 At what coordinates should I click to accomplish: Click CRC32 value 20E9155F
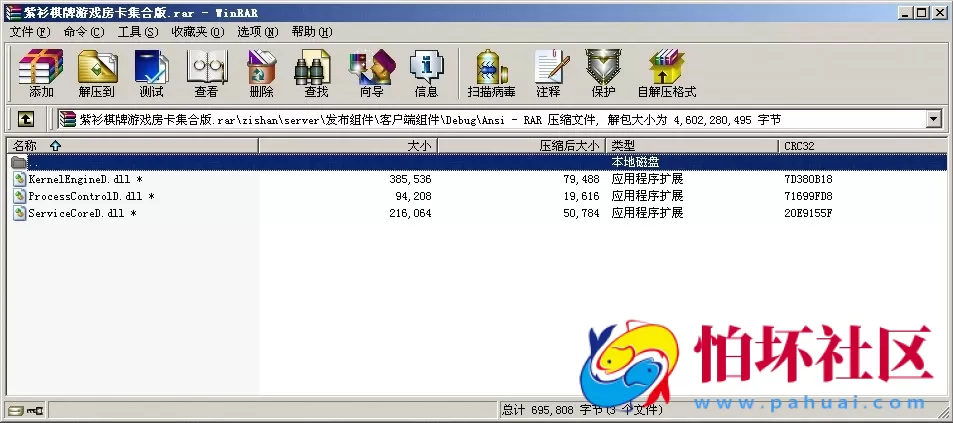click(x=809, y=213)
